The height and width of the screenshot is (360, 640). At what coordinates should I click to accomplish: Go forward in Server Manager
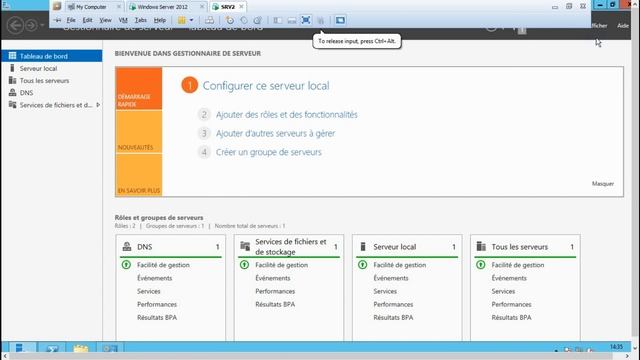[x=31, y=25]
